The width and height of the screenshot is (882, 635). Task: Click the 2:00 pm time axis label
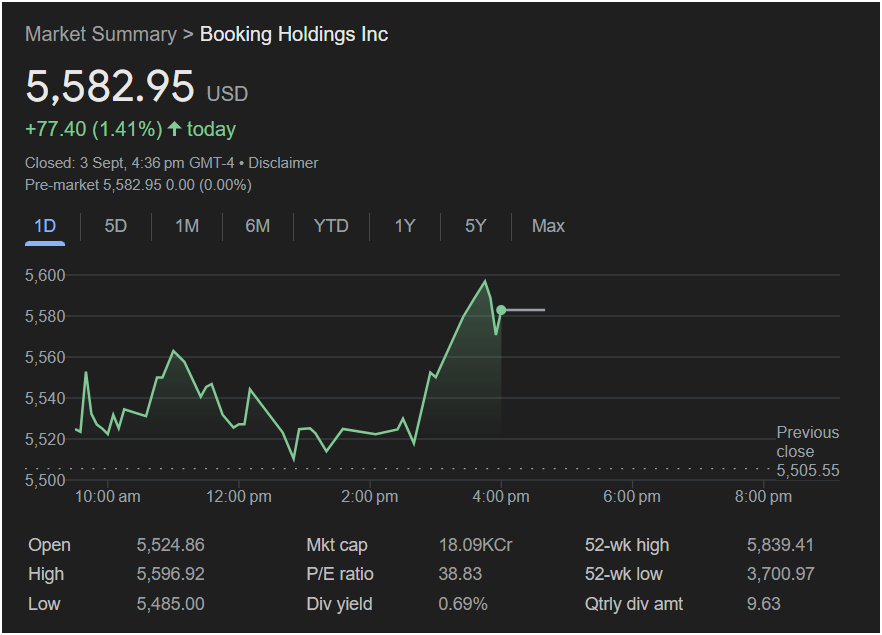pyautogui.click(x=370, y=497)
